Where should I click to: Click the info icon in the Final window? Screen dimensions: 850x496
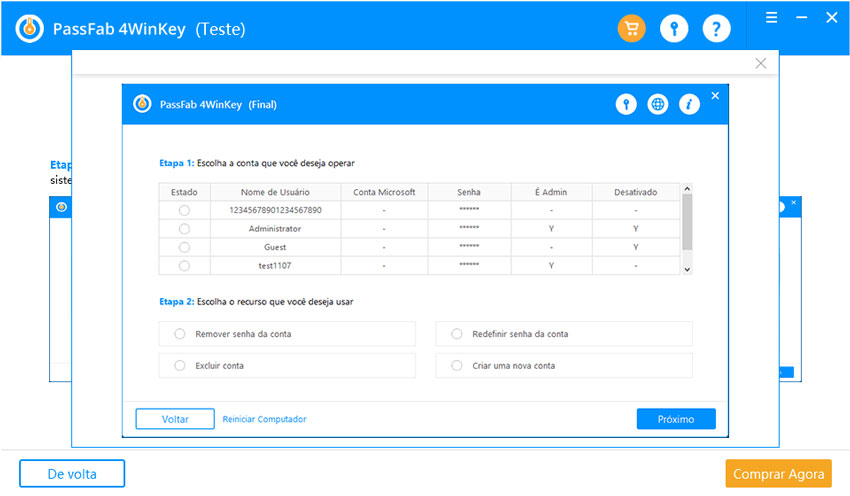pos(688,104)
